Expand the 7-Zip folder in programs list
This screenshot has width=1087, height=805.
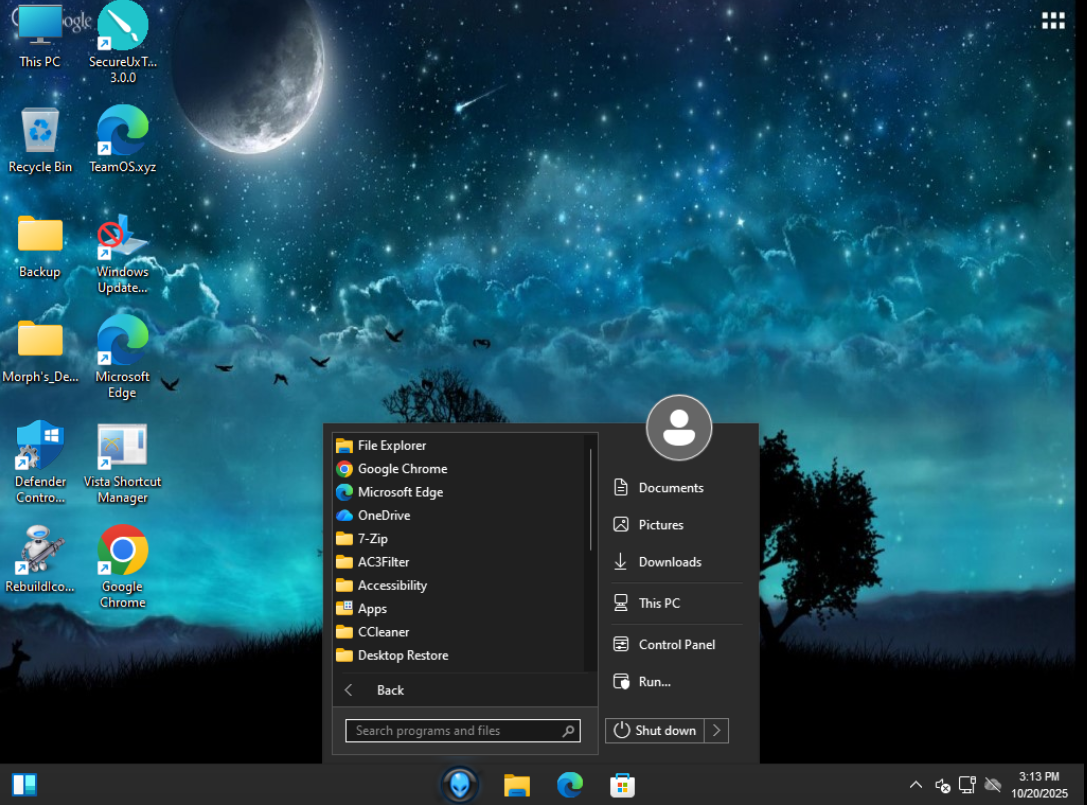point(372,539)
